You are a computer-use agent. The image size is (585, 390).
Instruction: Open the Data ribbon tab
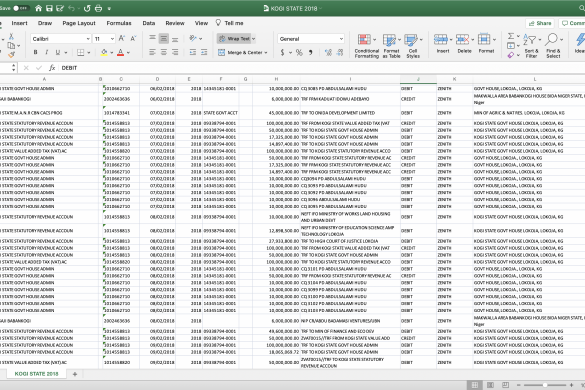148,23
